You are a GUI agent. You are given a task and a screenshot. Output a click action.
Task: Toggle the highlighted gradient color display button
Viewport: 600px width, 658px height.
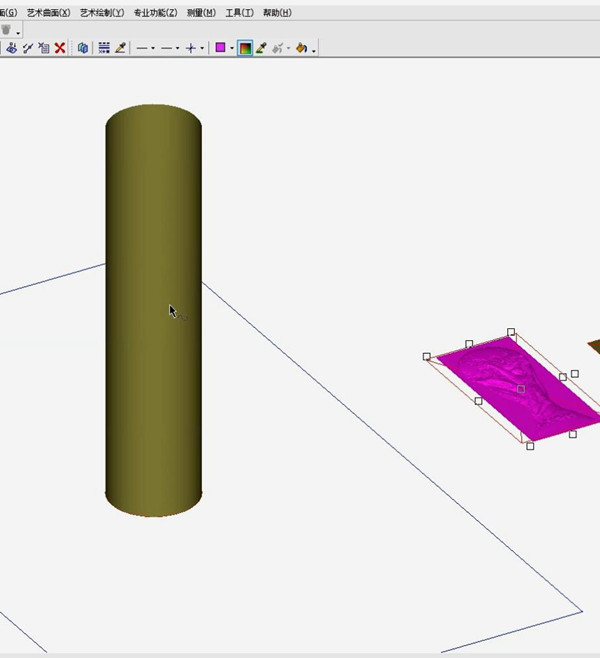[245, 48]
